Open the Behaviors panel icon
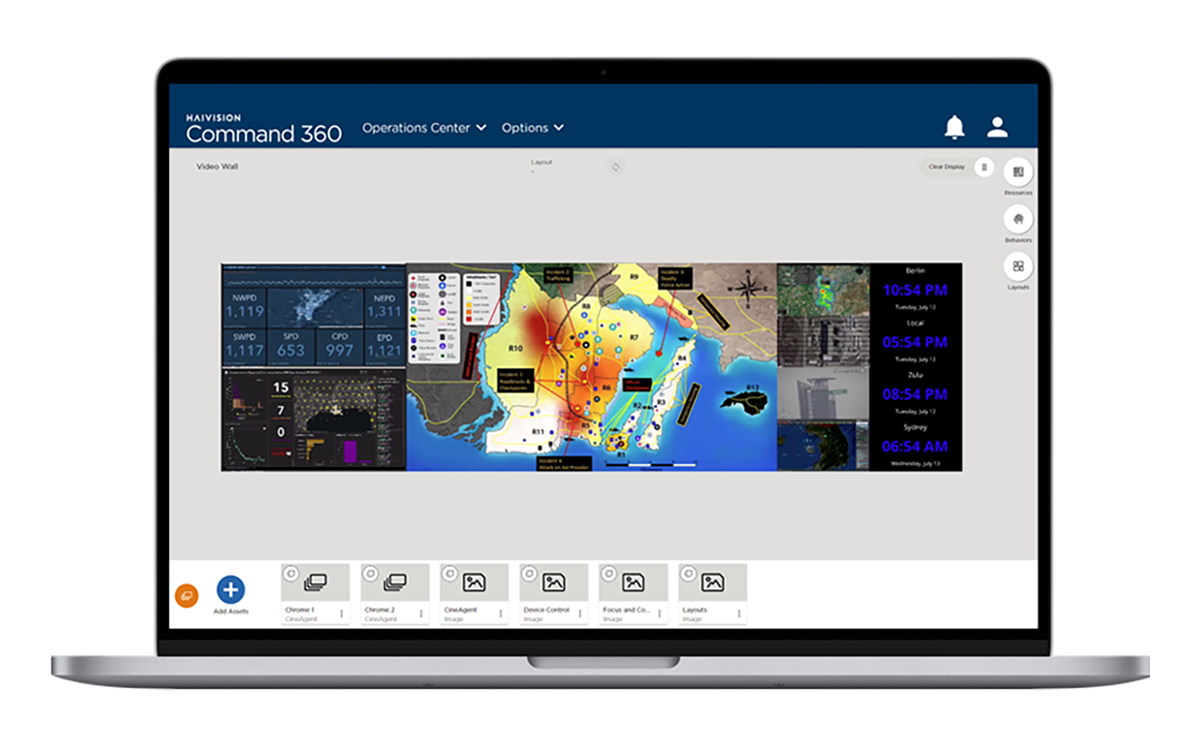This screenshot has width=1200, height=750. [1018, 220]
